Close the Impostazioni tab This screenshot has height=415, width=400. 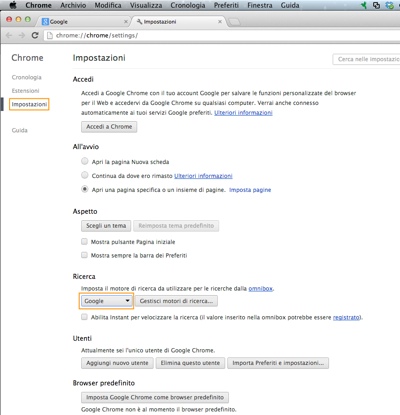click(x=220, y=22)
